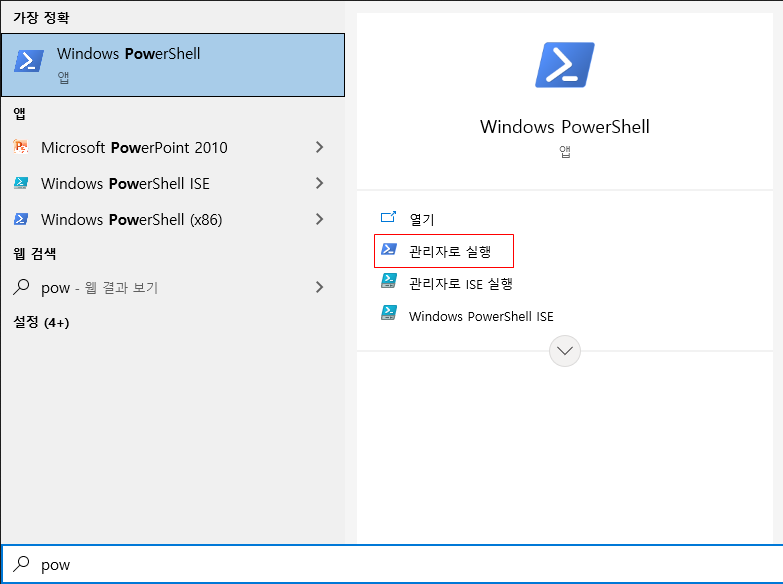Click the icon beside preview Windows PowerShell ISE

point(389,313)
